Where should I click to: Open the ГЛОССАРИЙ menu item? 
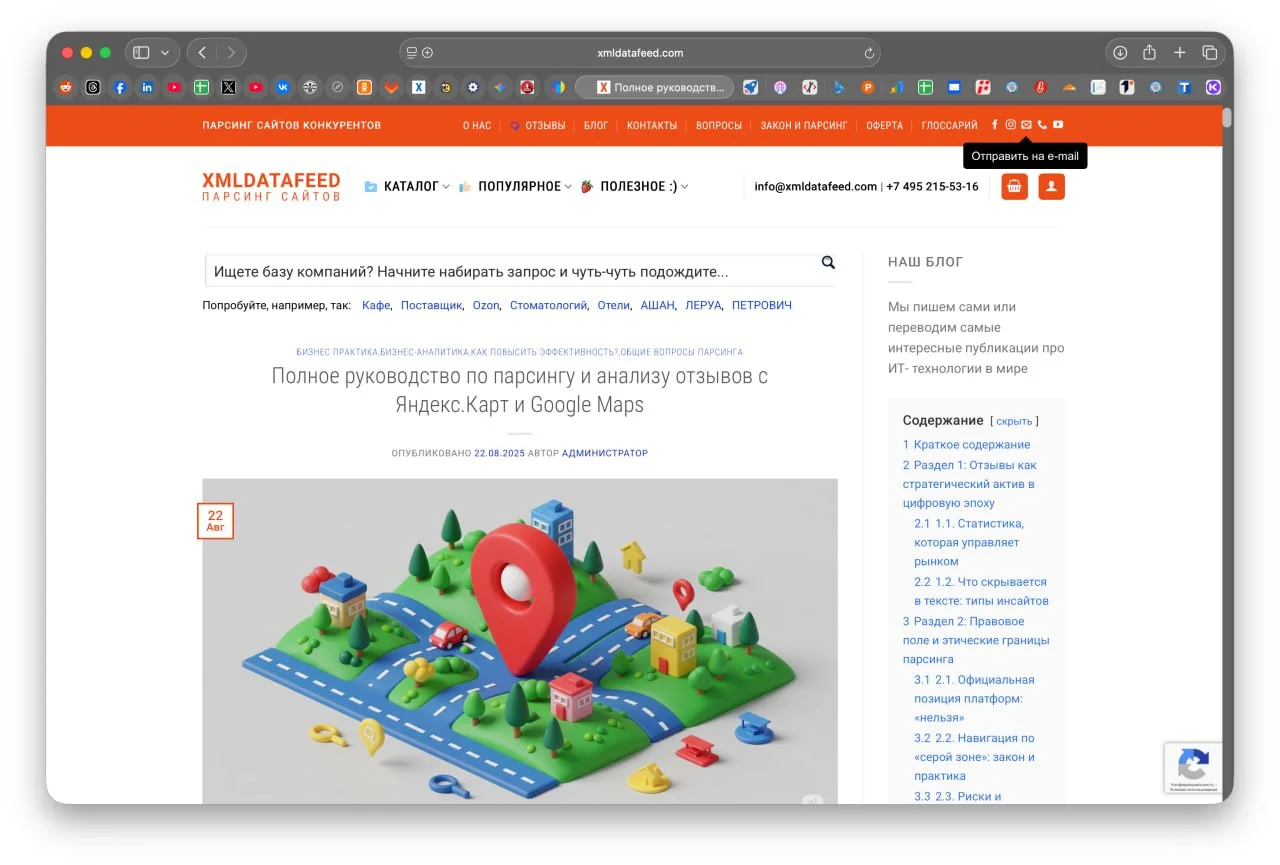click(x=949, y=126)
